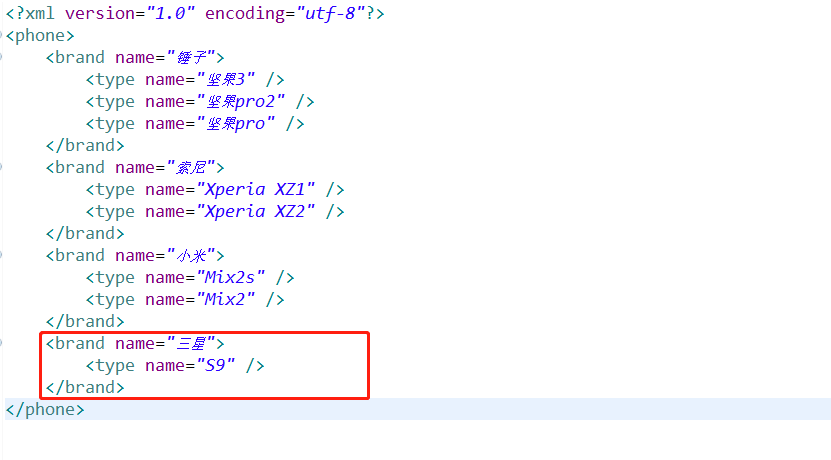Collapse the 小米 brand fold marker
The height and width of the screenshot is (460, 831).
[x=1, y=255]
